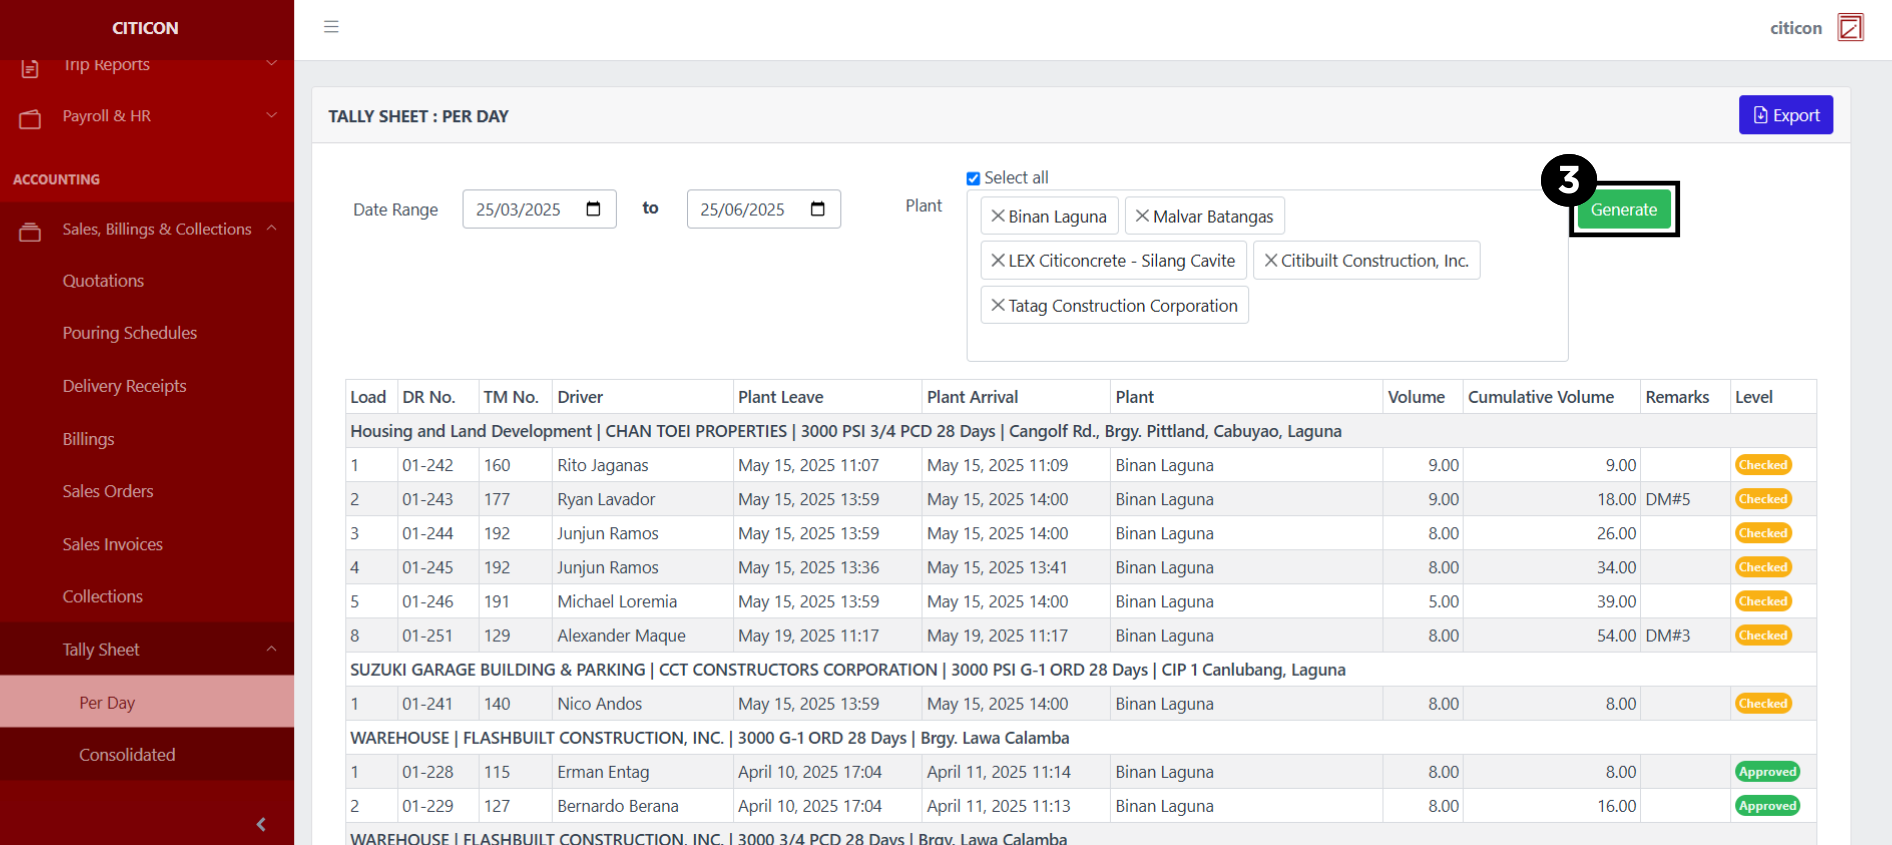The image size is (1892, 845).
Task: Open the start date calendar picker icon
Action: point(593,209)
